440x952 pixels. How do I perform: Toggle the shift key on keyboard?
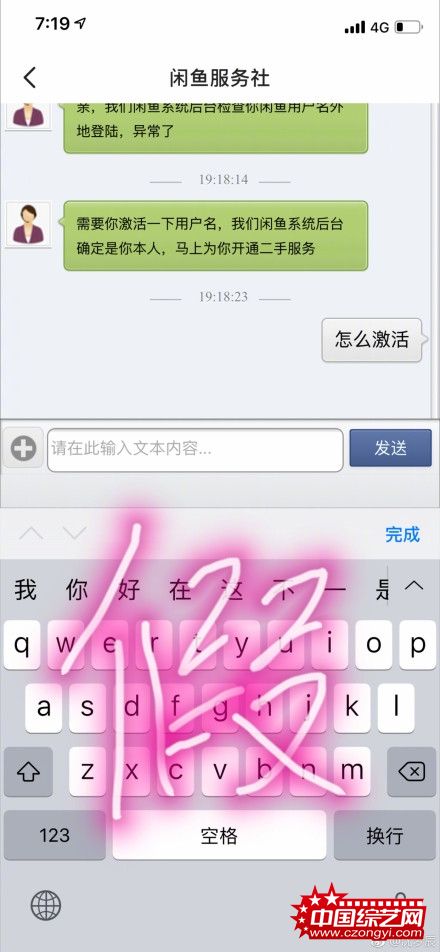28,772
